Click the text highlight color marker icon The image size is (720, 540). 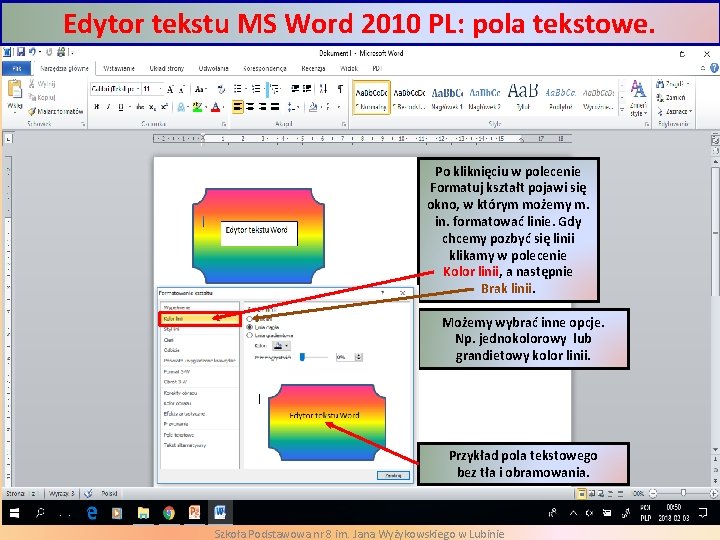[197, 107]
